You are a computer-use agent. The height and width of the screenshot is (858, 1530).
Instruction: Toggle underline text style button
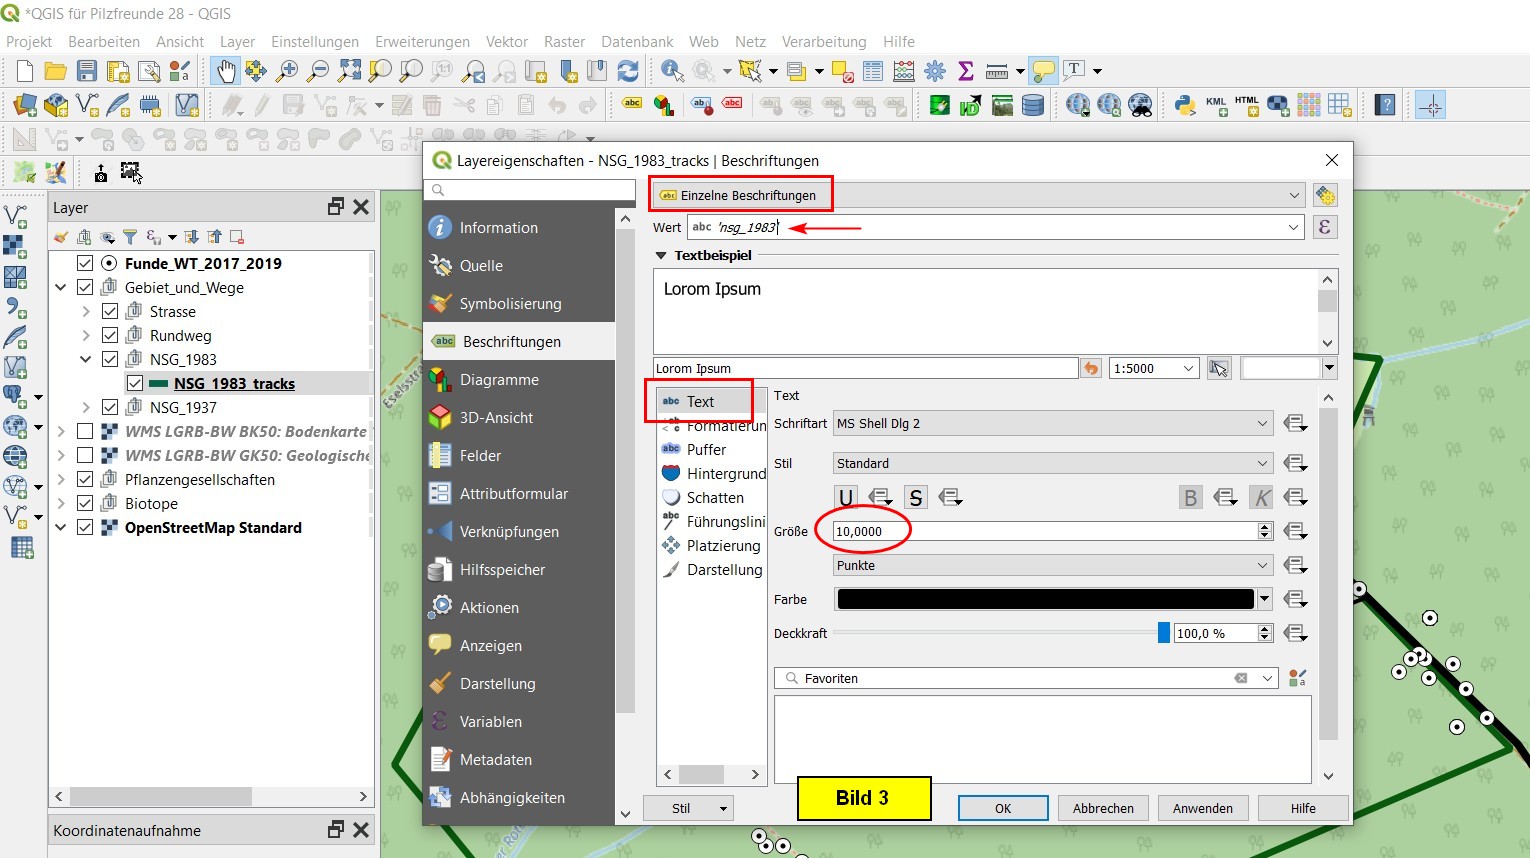(x=846, y=498)
